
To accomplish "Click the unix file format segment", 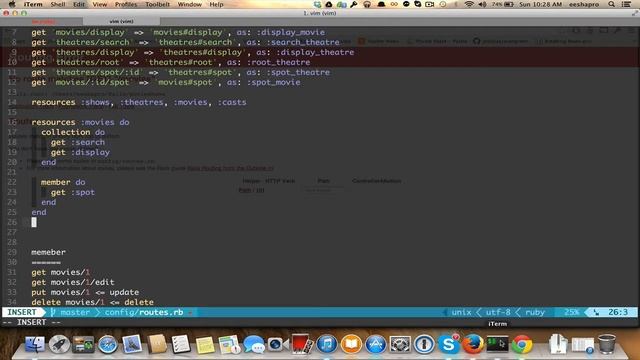I will 461,312.
